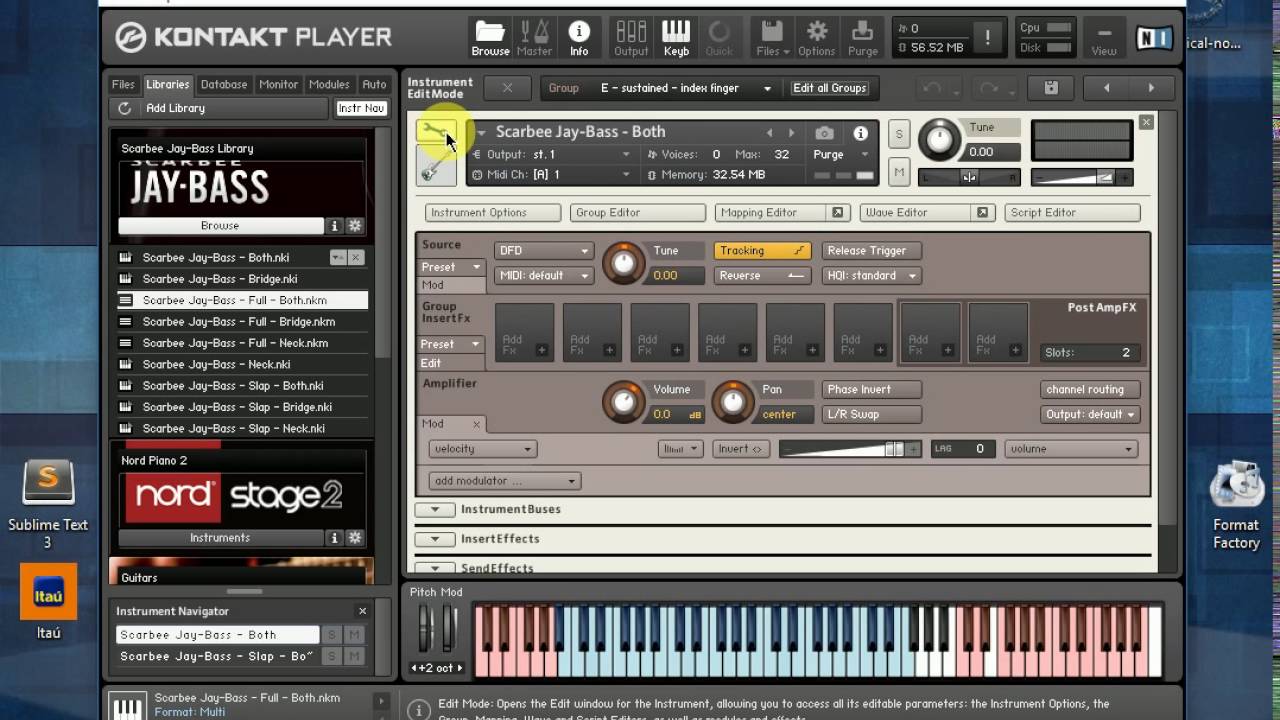Click Edit all Groups button
Image resolution: width=1280 pixels, height=720 pixels.
pyautogui.click(x=830, y=88)
